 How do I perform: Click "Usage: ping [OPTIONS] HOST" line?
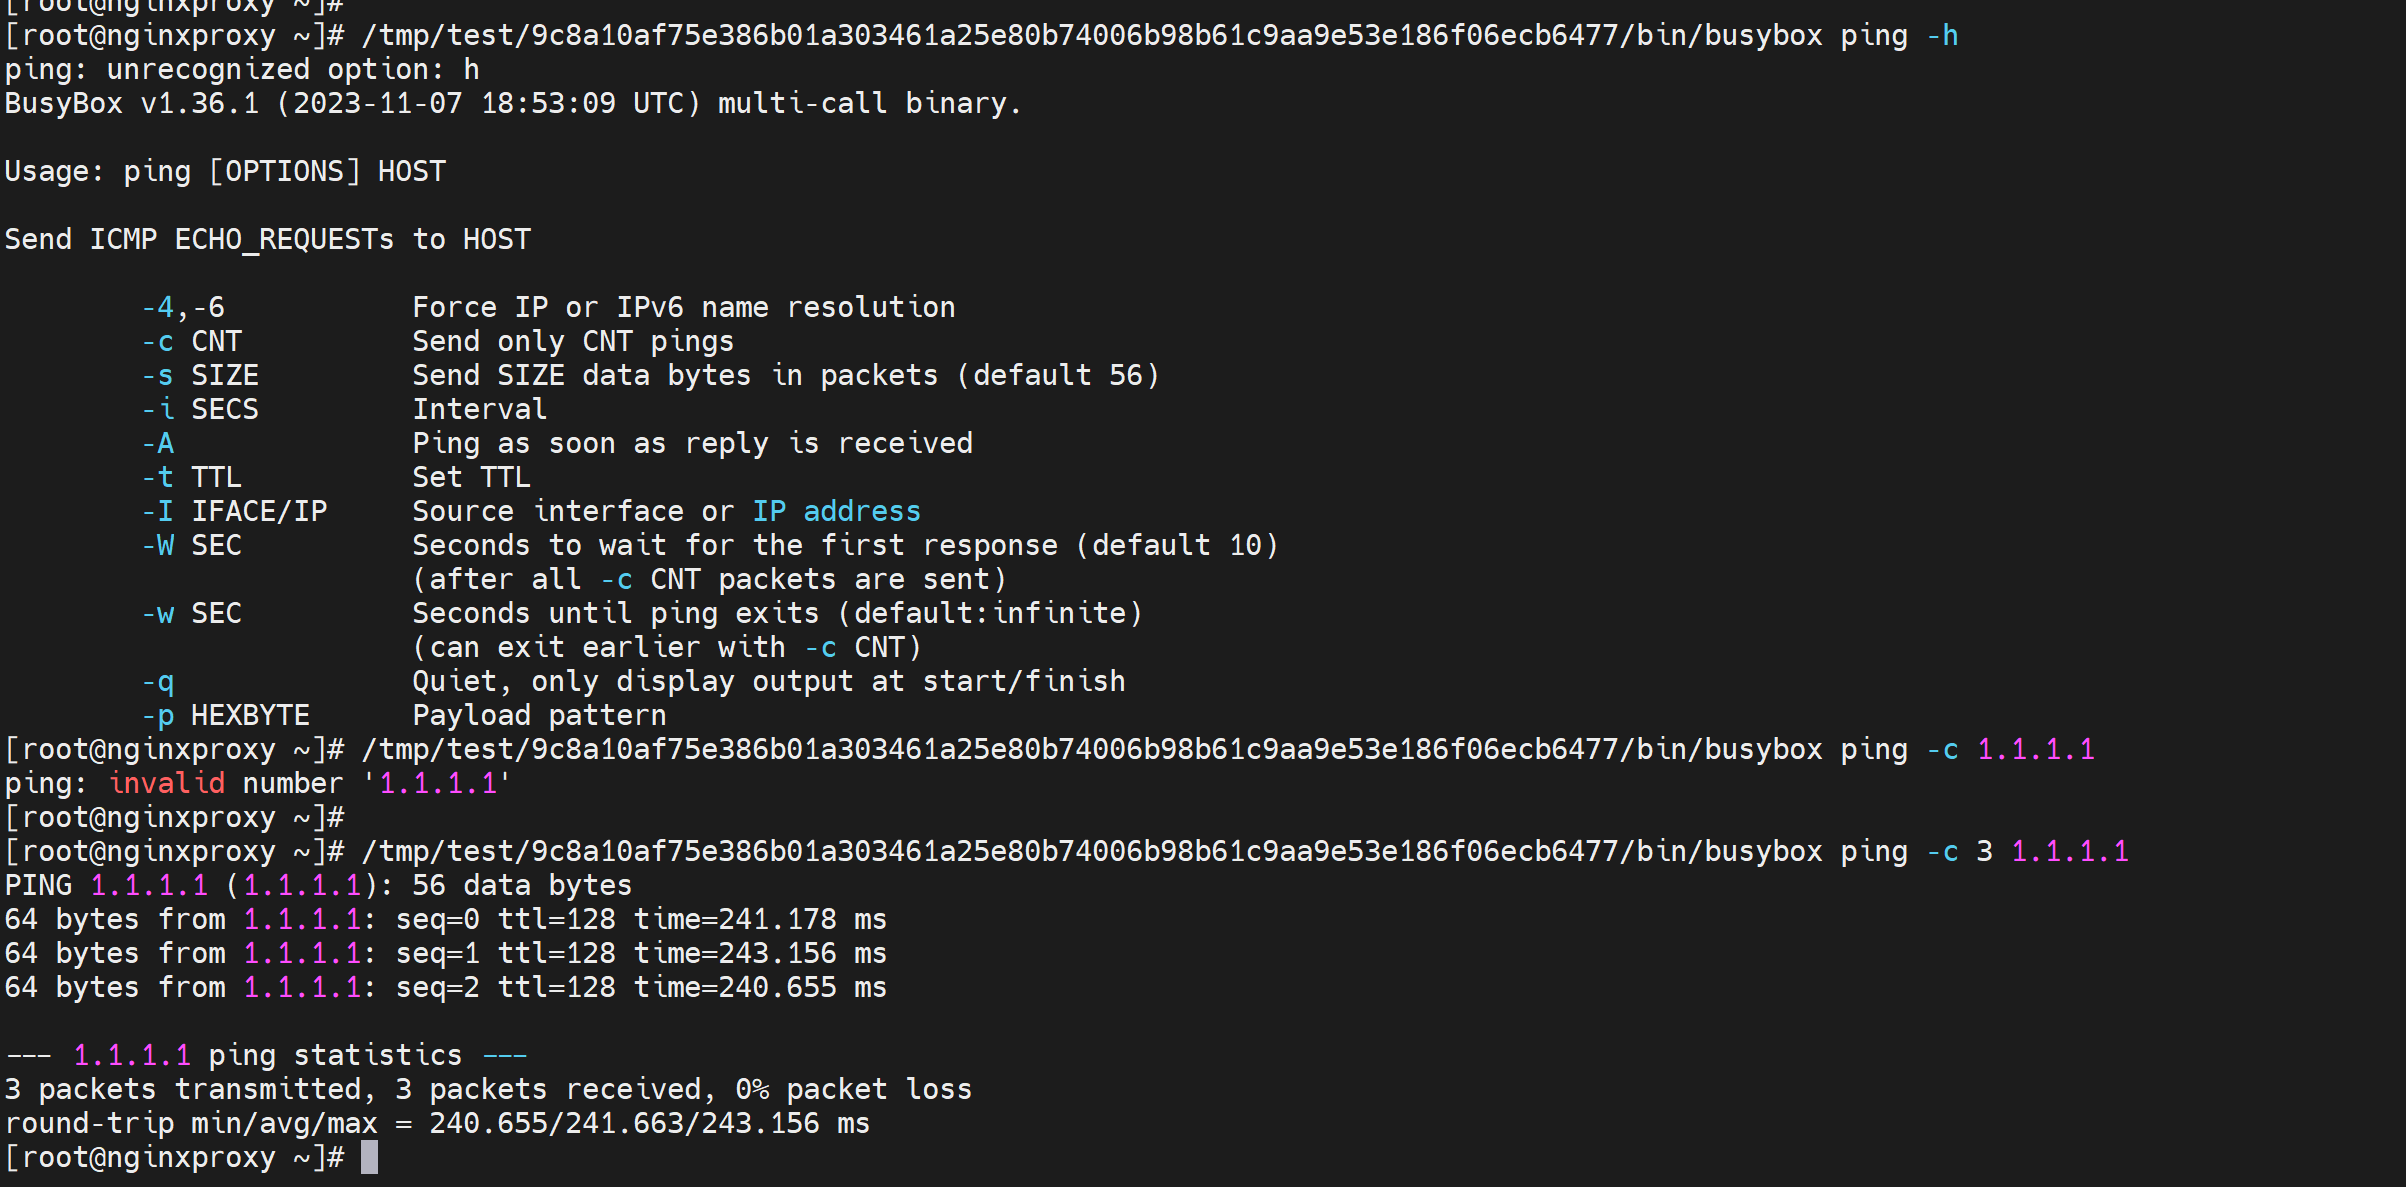pyautogui.click(x=225, y=171)
